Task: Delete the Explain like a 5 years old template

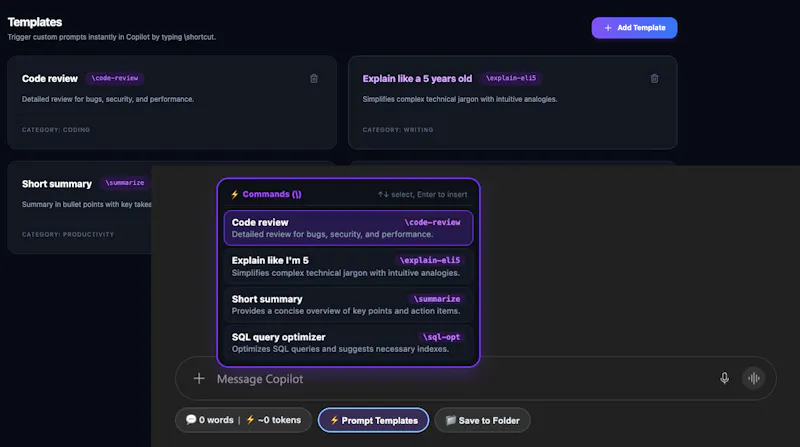Action: pos(655,79)
